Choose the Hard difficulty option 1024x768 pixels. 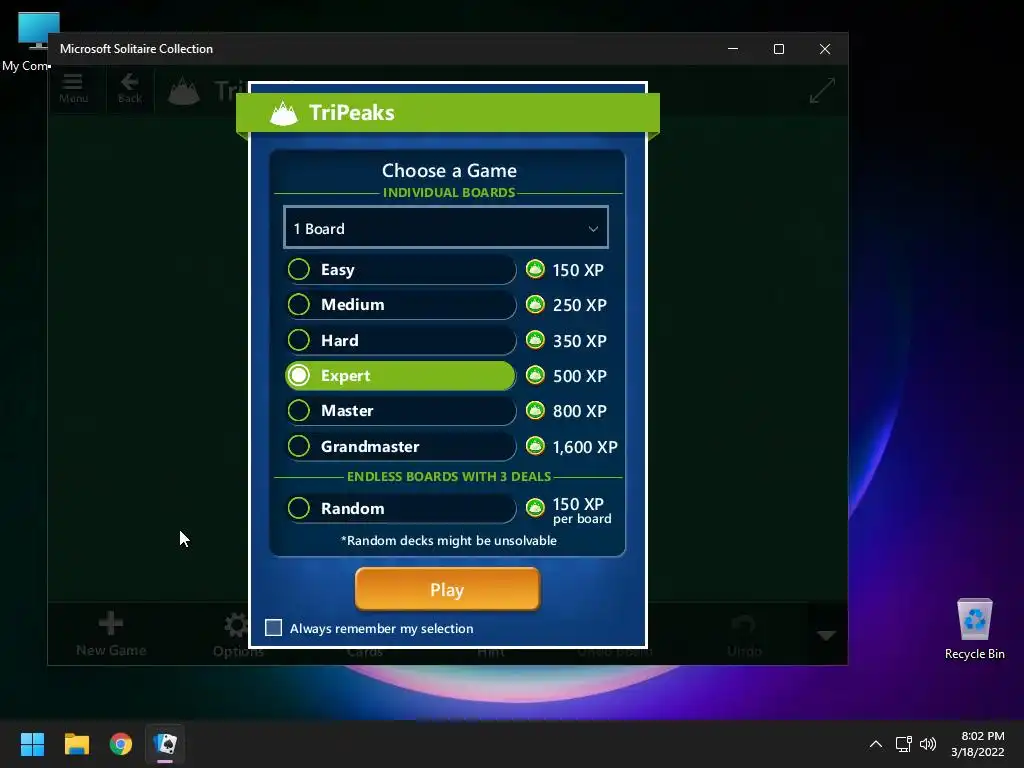point(400,340)
